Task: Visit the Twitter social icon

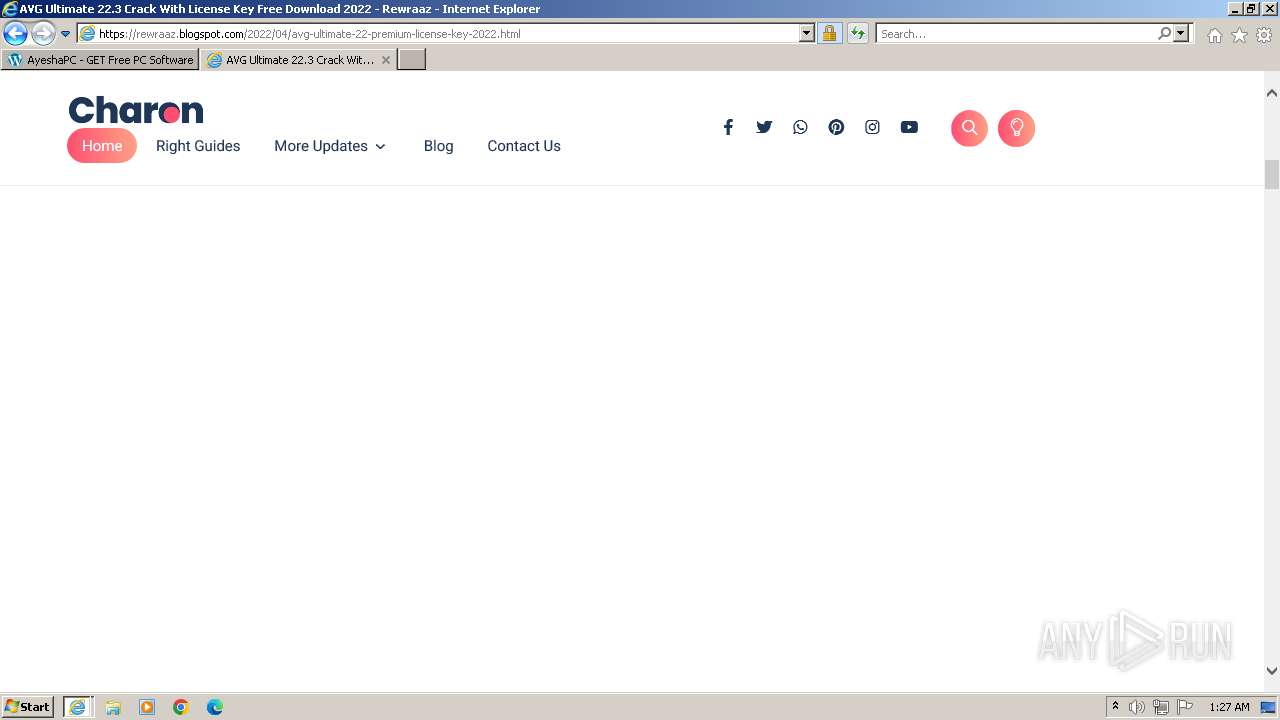Action: (x=764, y=127)
